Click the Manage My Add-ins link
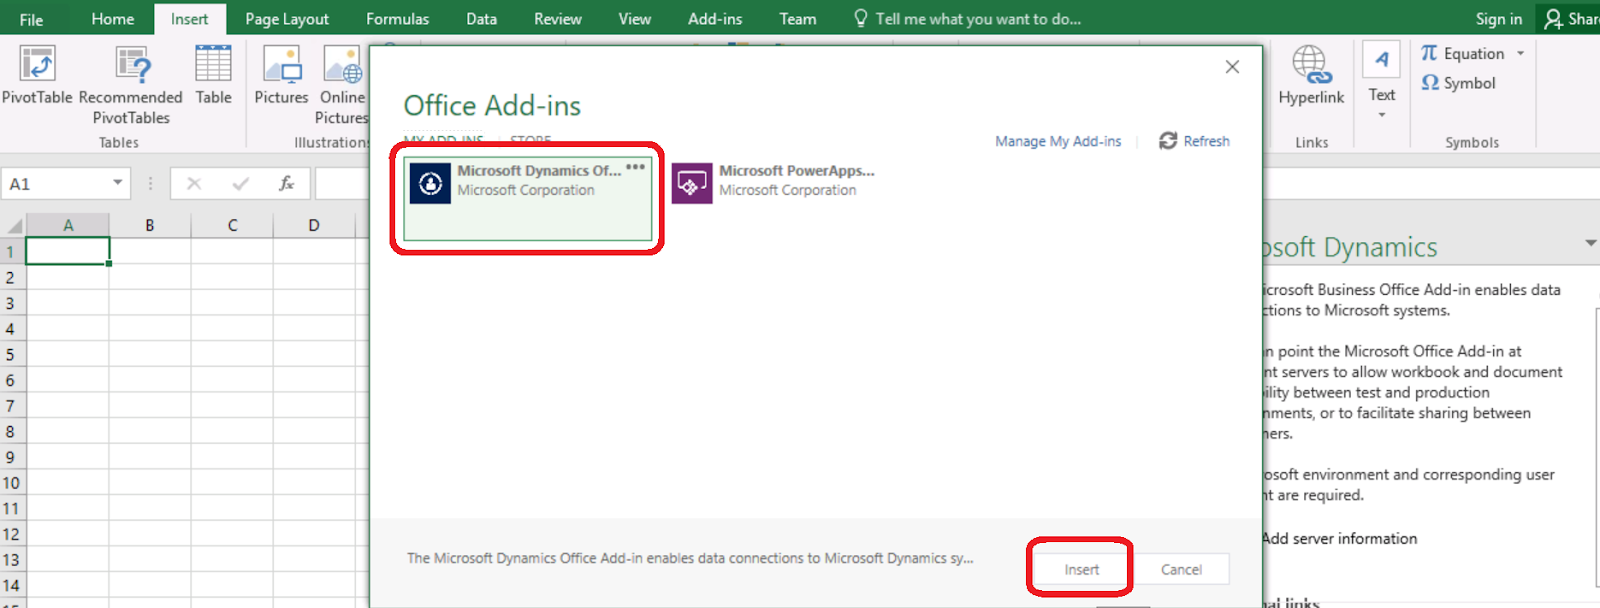This screenshot has height=608, width=1600. coord(1058,141)
